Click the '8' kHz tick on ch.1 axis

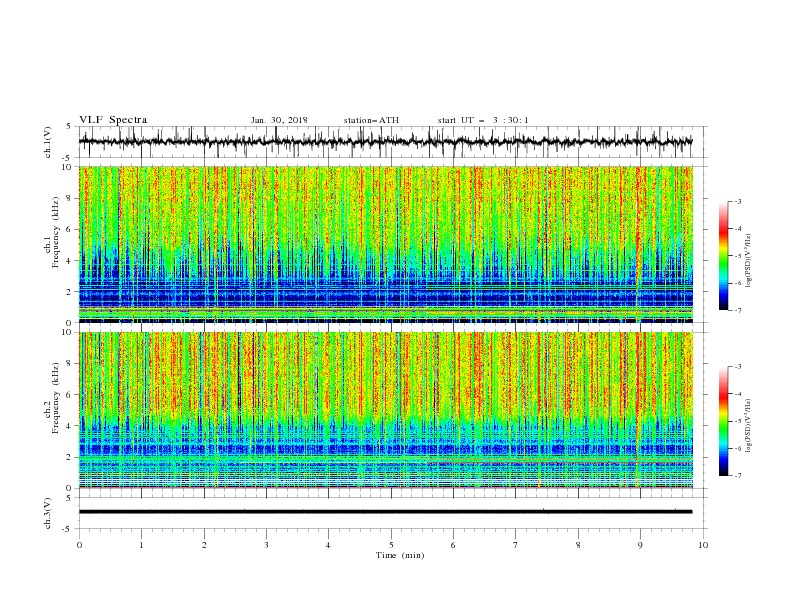(71, 198)
